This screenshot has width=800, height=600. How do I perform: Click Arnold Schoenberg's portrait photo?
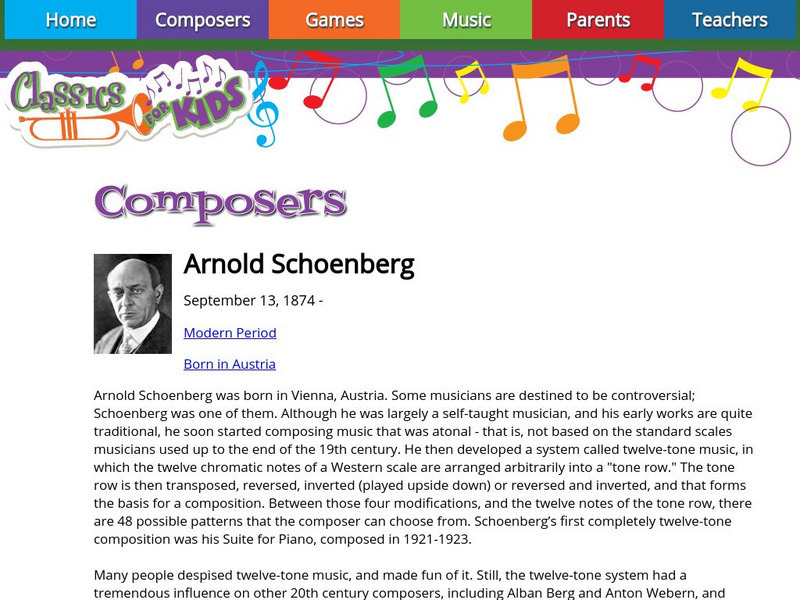131,306
